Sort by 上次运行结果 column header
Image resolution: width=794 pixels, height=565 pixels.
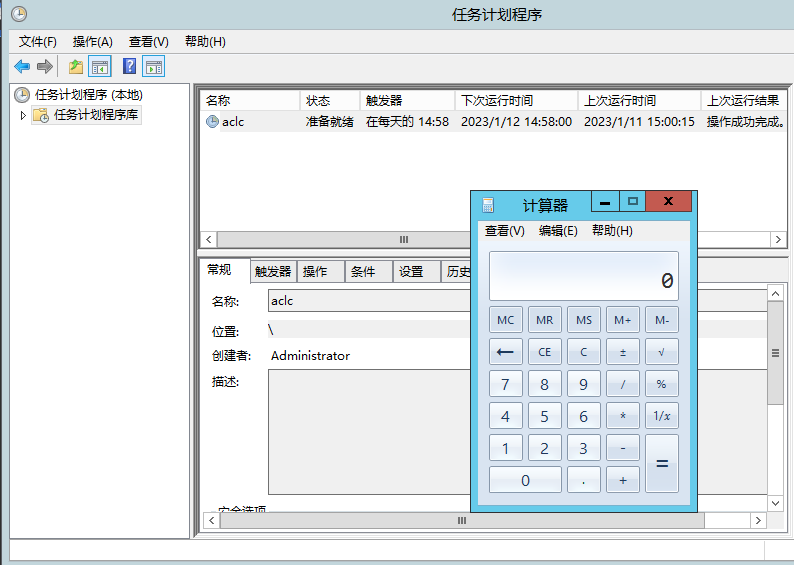[x=743, y=101]
